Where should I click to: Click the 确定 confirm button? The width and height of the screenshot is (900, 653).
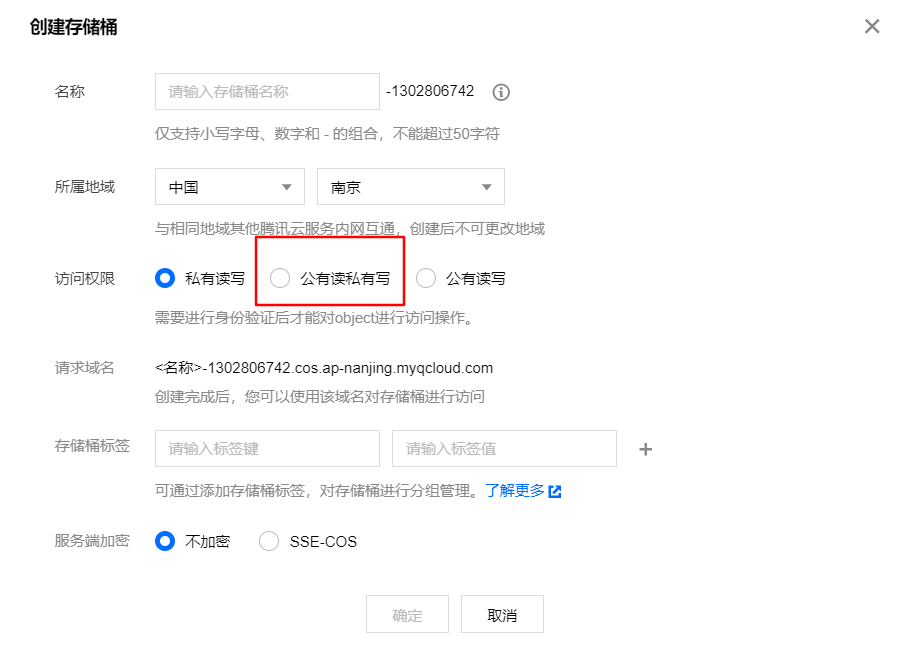[x=408, y=614]
